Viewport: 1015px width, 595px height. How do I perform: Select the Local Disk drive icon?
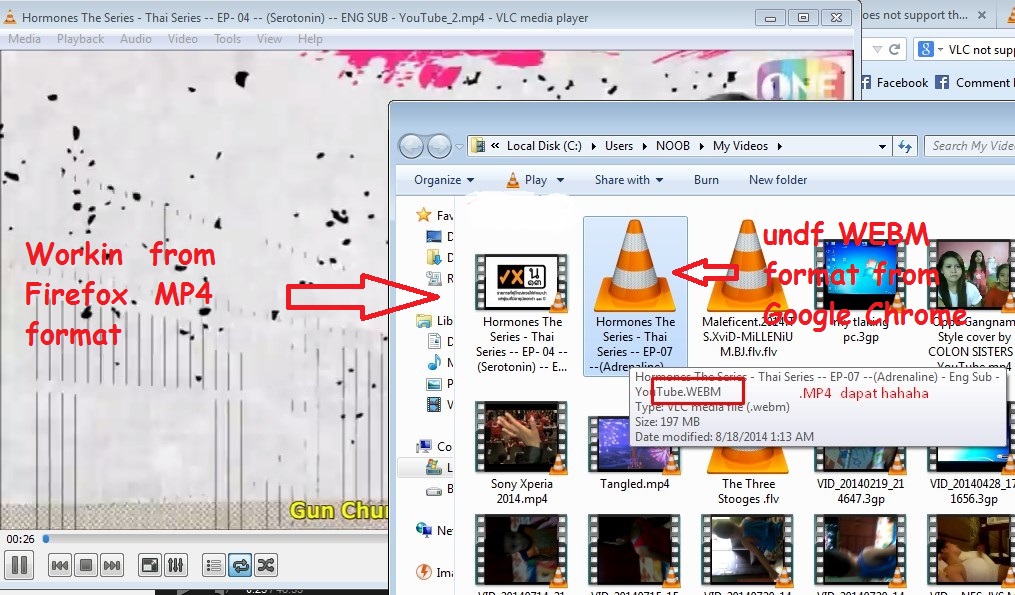tap(434, 467)
